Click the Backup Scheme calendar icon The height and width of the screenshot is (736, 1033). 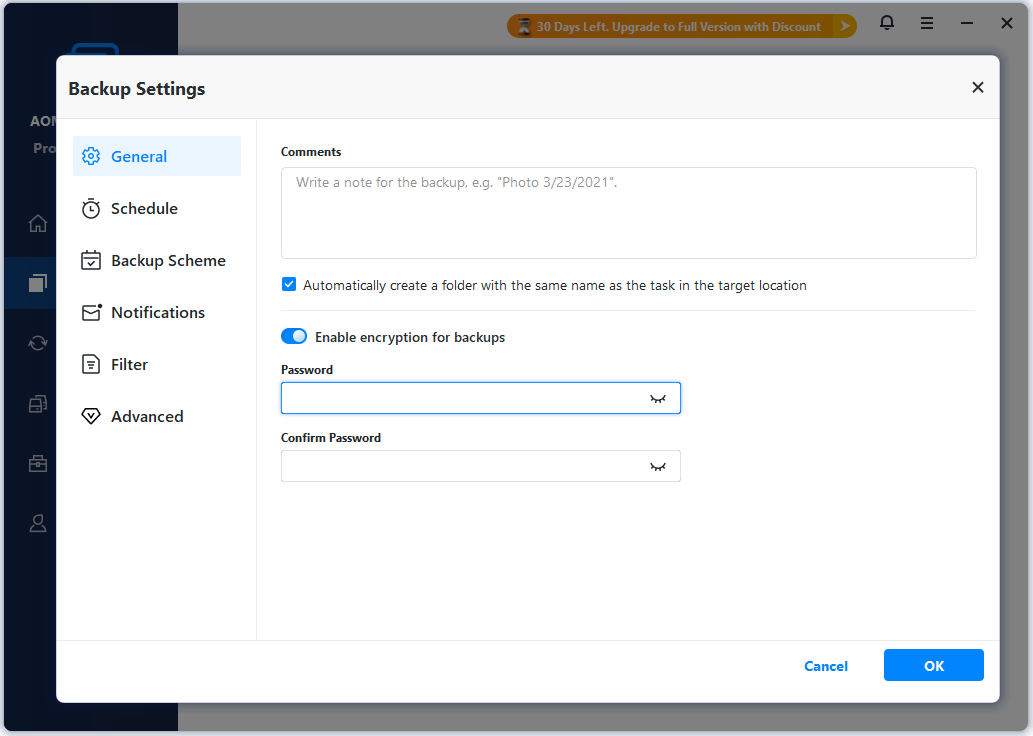click(x=91, y=260)
